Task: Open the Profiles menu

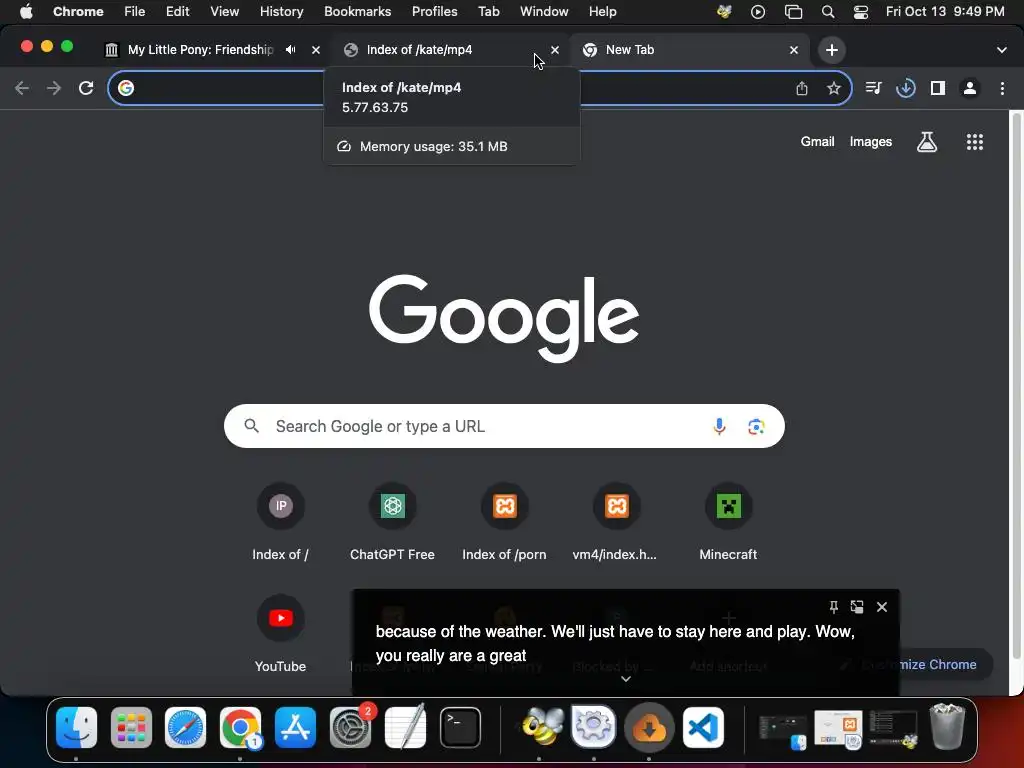Action: point(434,12)
